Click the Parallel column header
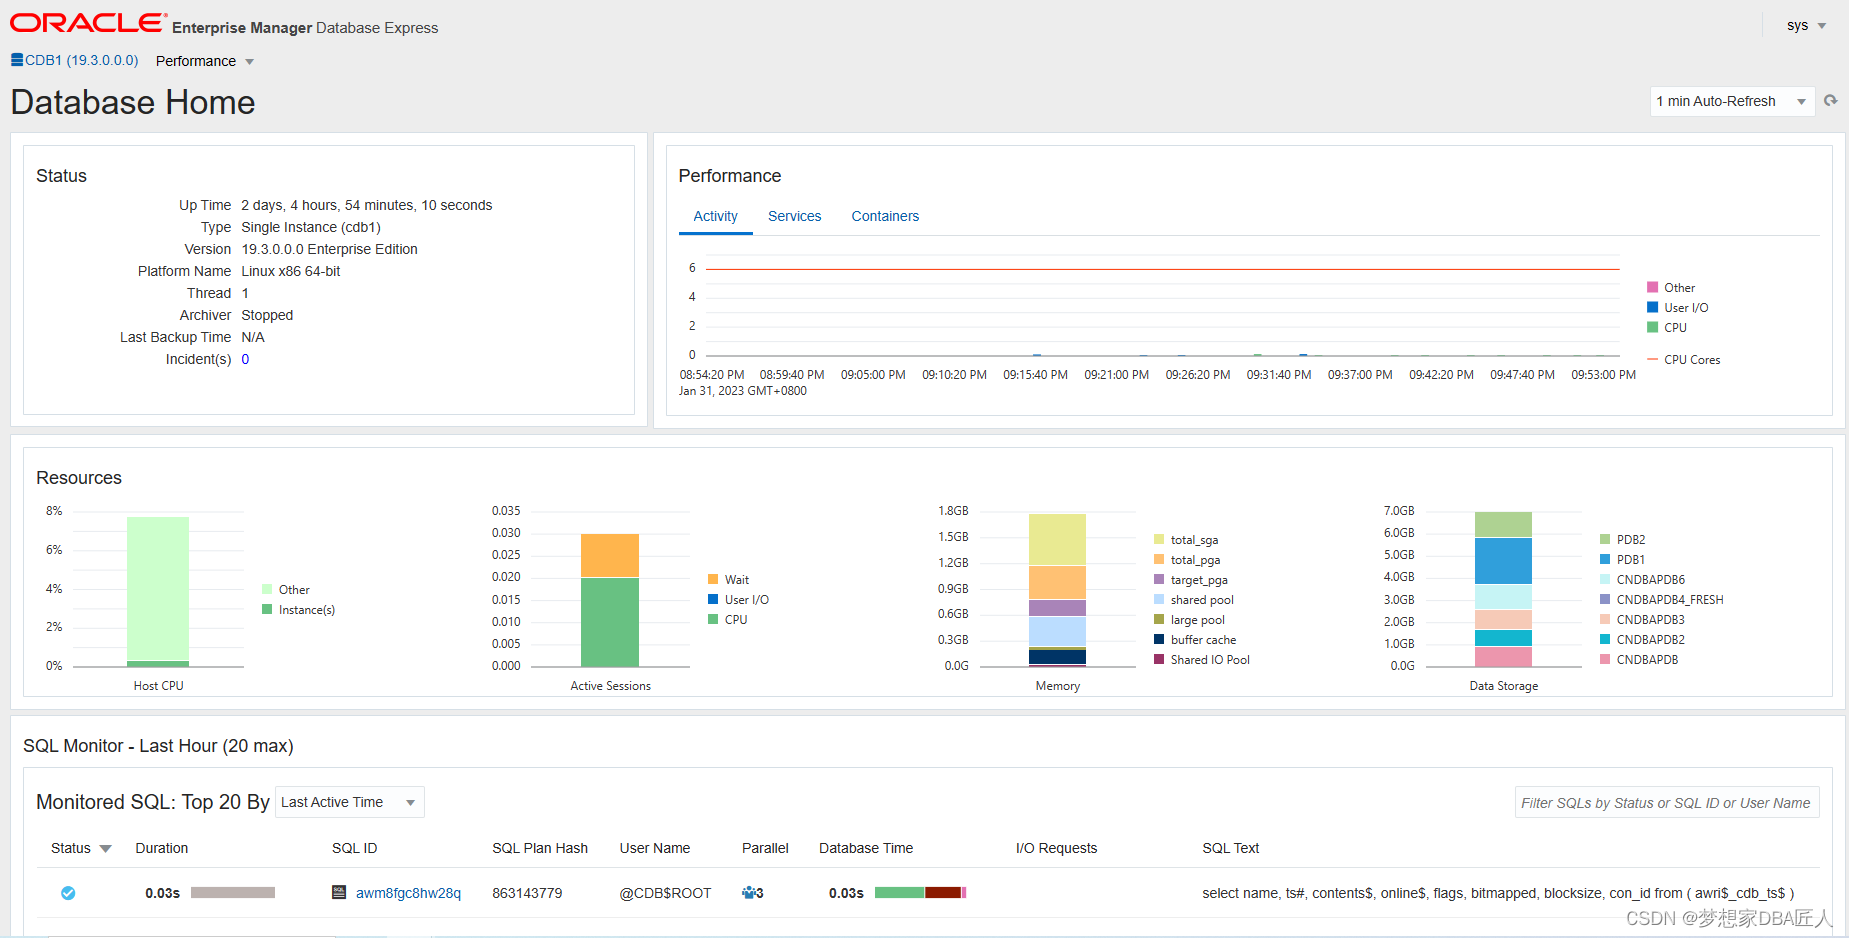This screenshot has width=1849, height=938. point(765,848)
